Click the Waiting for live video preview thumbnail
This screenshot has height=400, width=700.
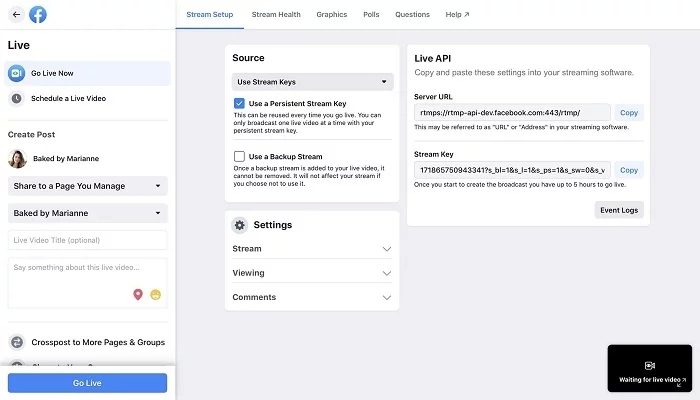(x=649, y=370)
